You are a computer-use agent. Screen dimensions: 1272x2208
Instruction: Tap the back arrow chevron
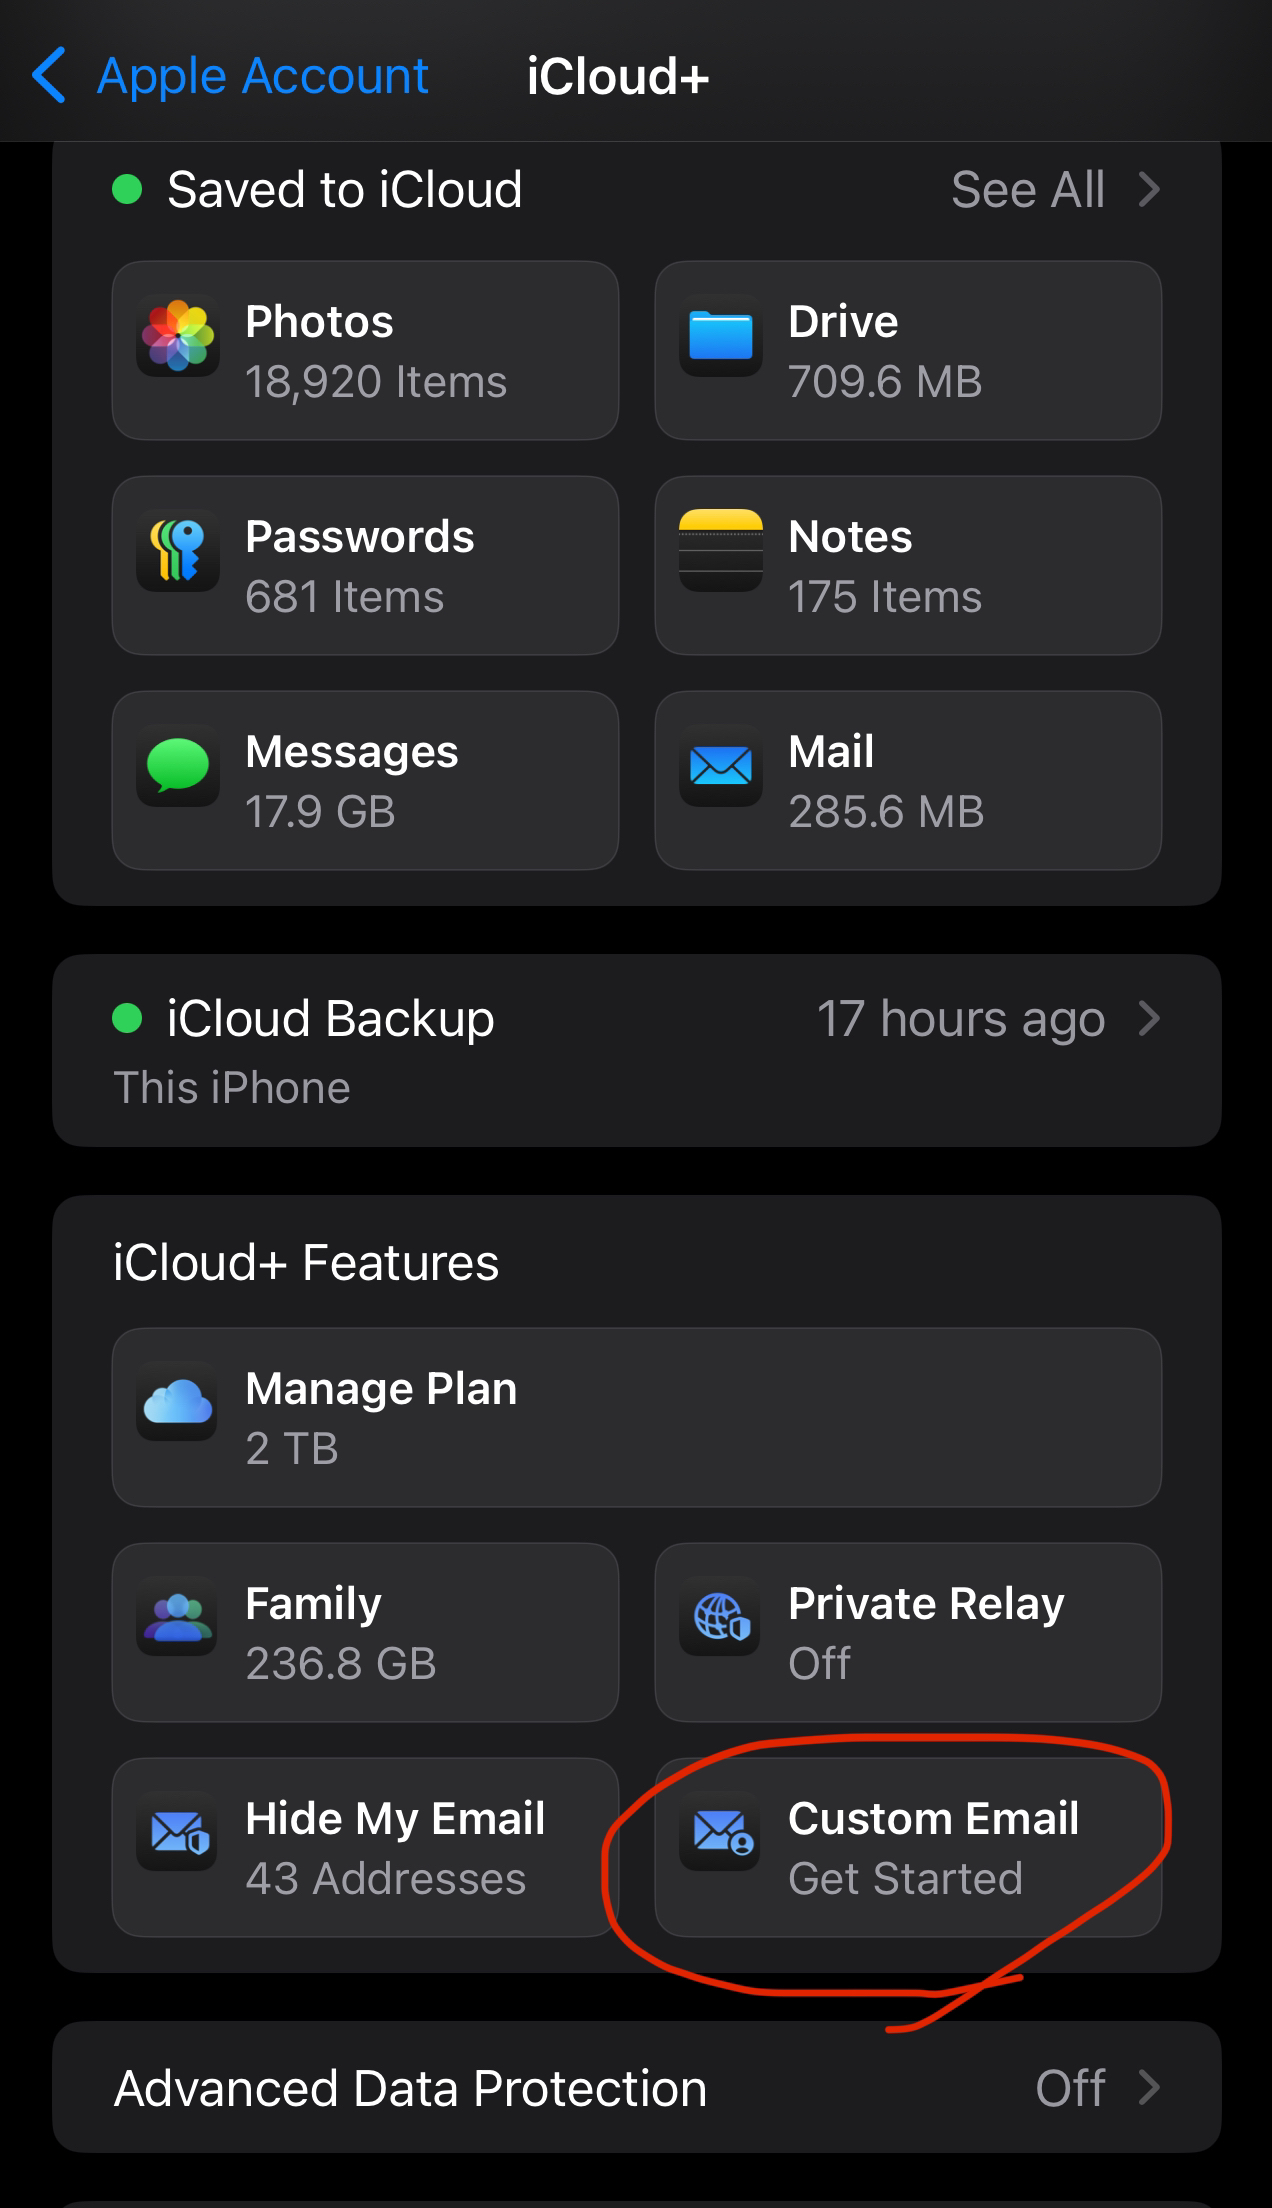tap(49, 76)
